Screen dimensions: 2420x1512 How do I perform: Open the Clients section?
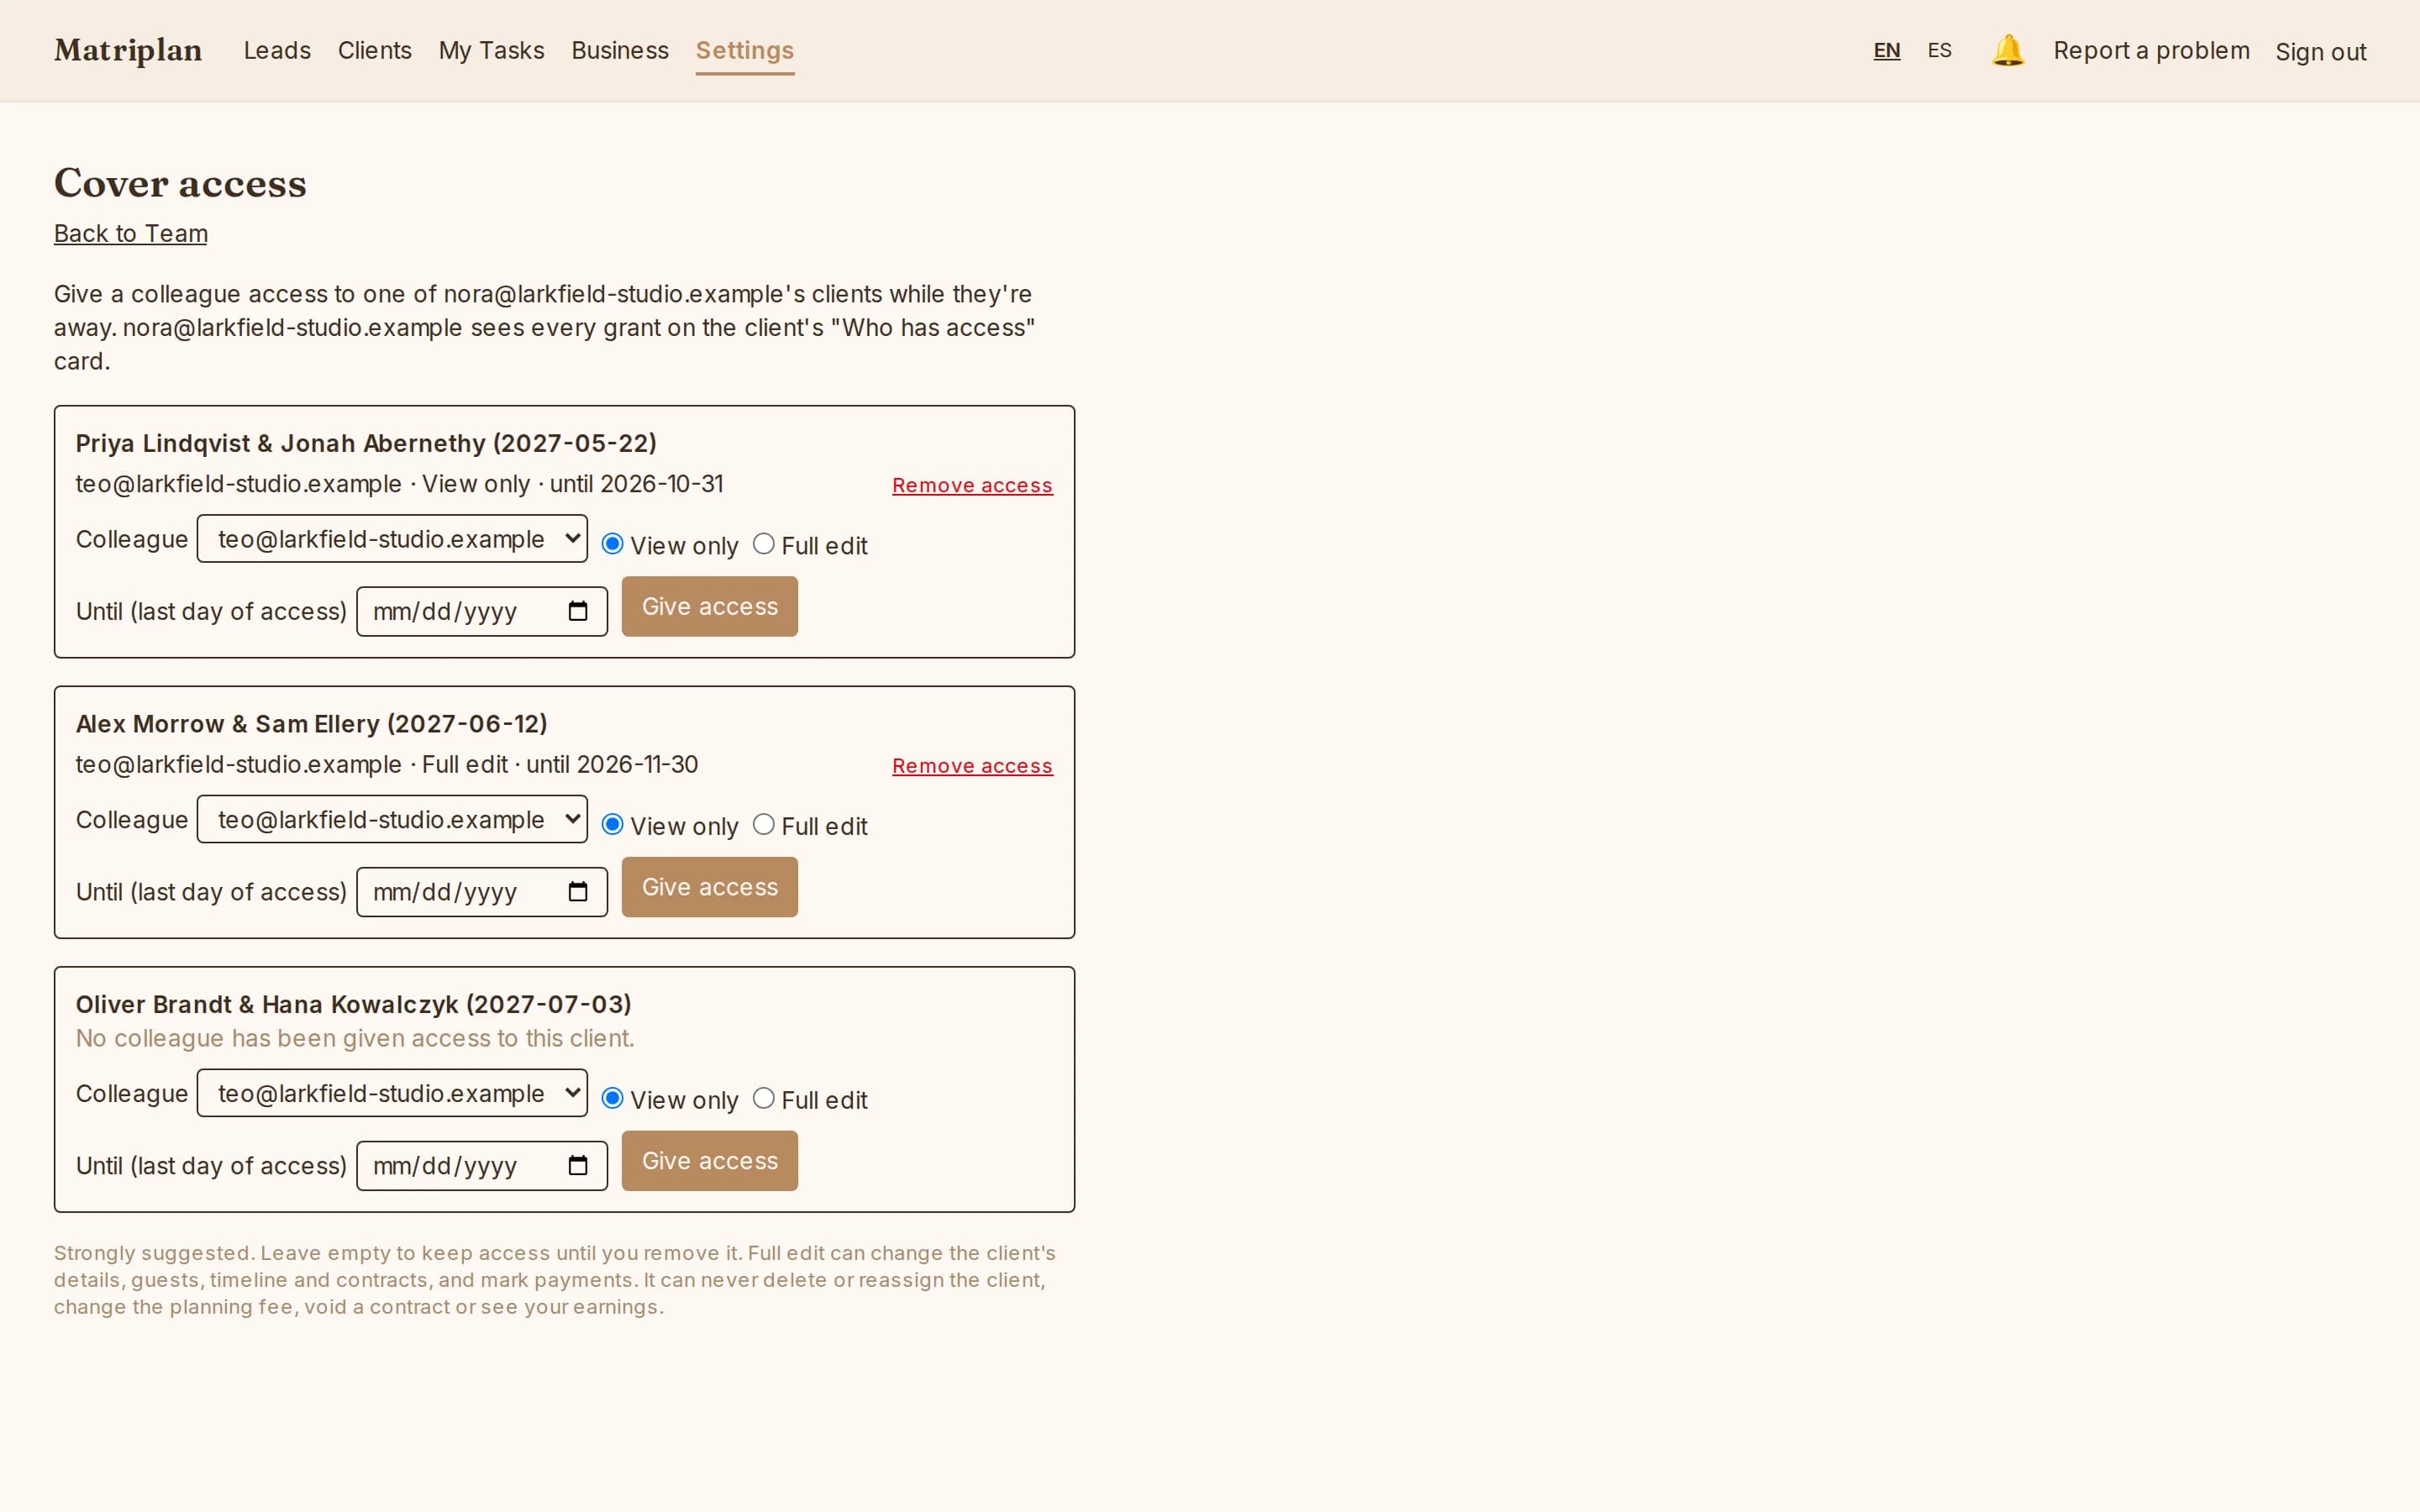click(374, 50)
